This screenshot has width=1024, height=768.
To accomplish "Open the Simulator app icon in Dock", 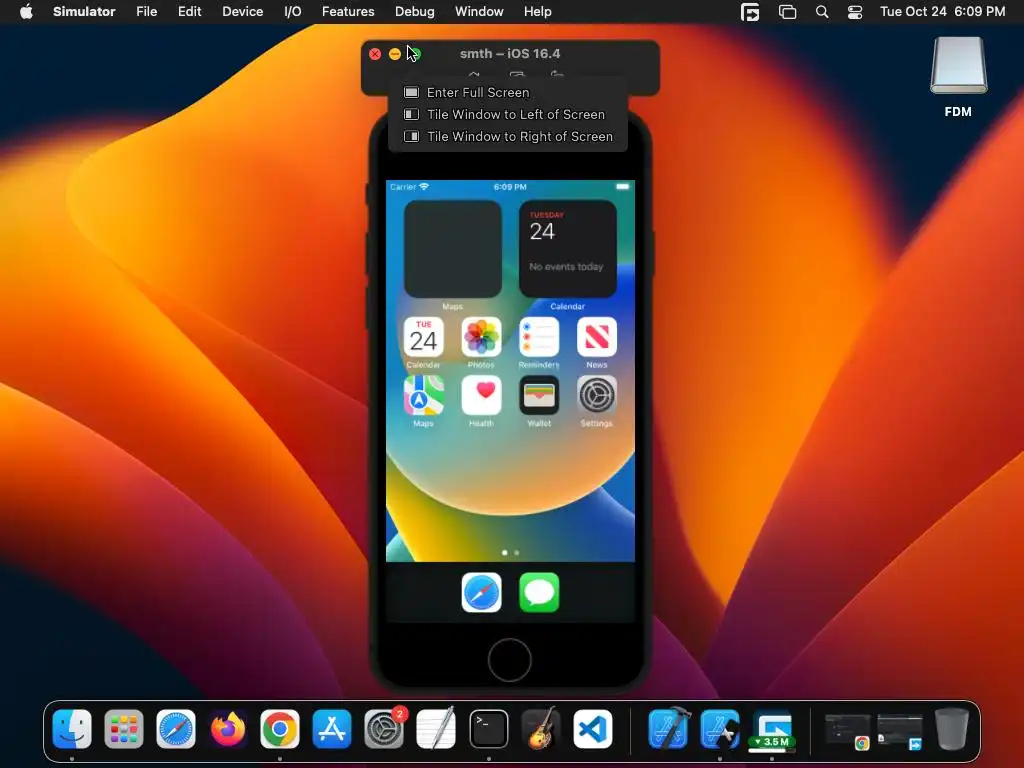I will [720, 729].
